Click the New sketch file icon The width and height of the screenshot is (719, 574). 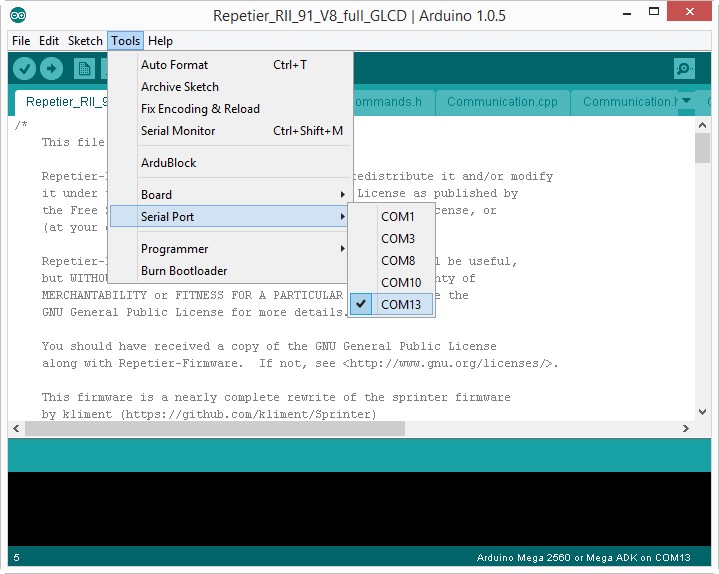[x=84, y=68]
